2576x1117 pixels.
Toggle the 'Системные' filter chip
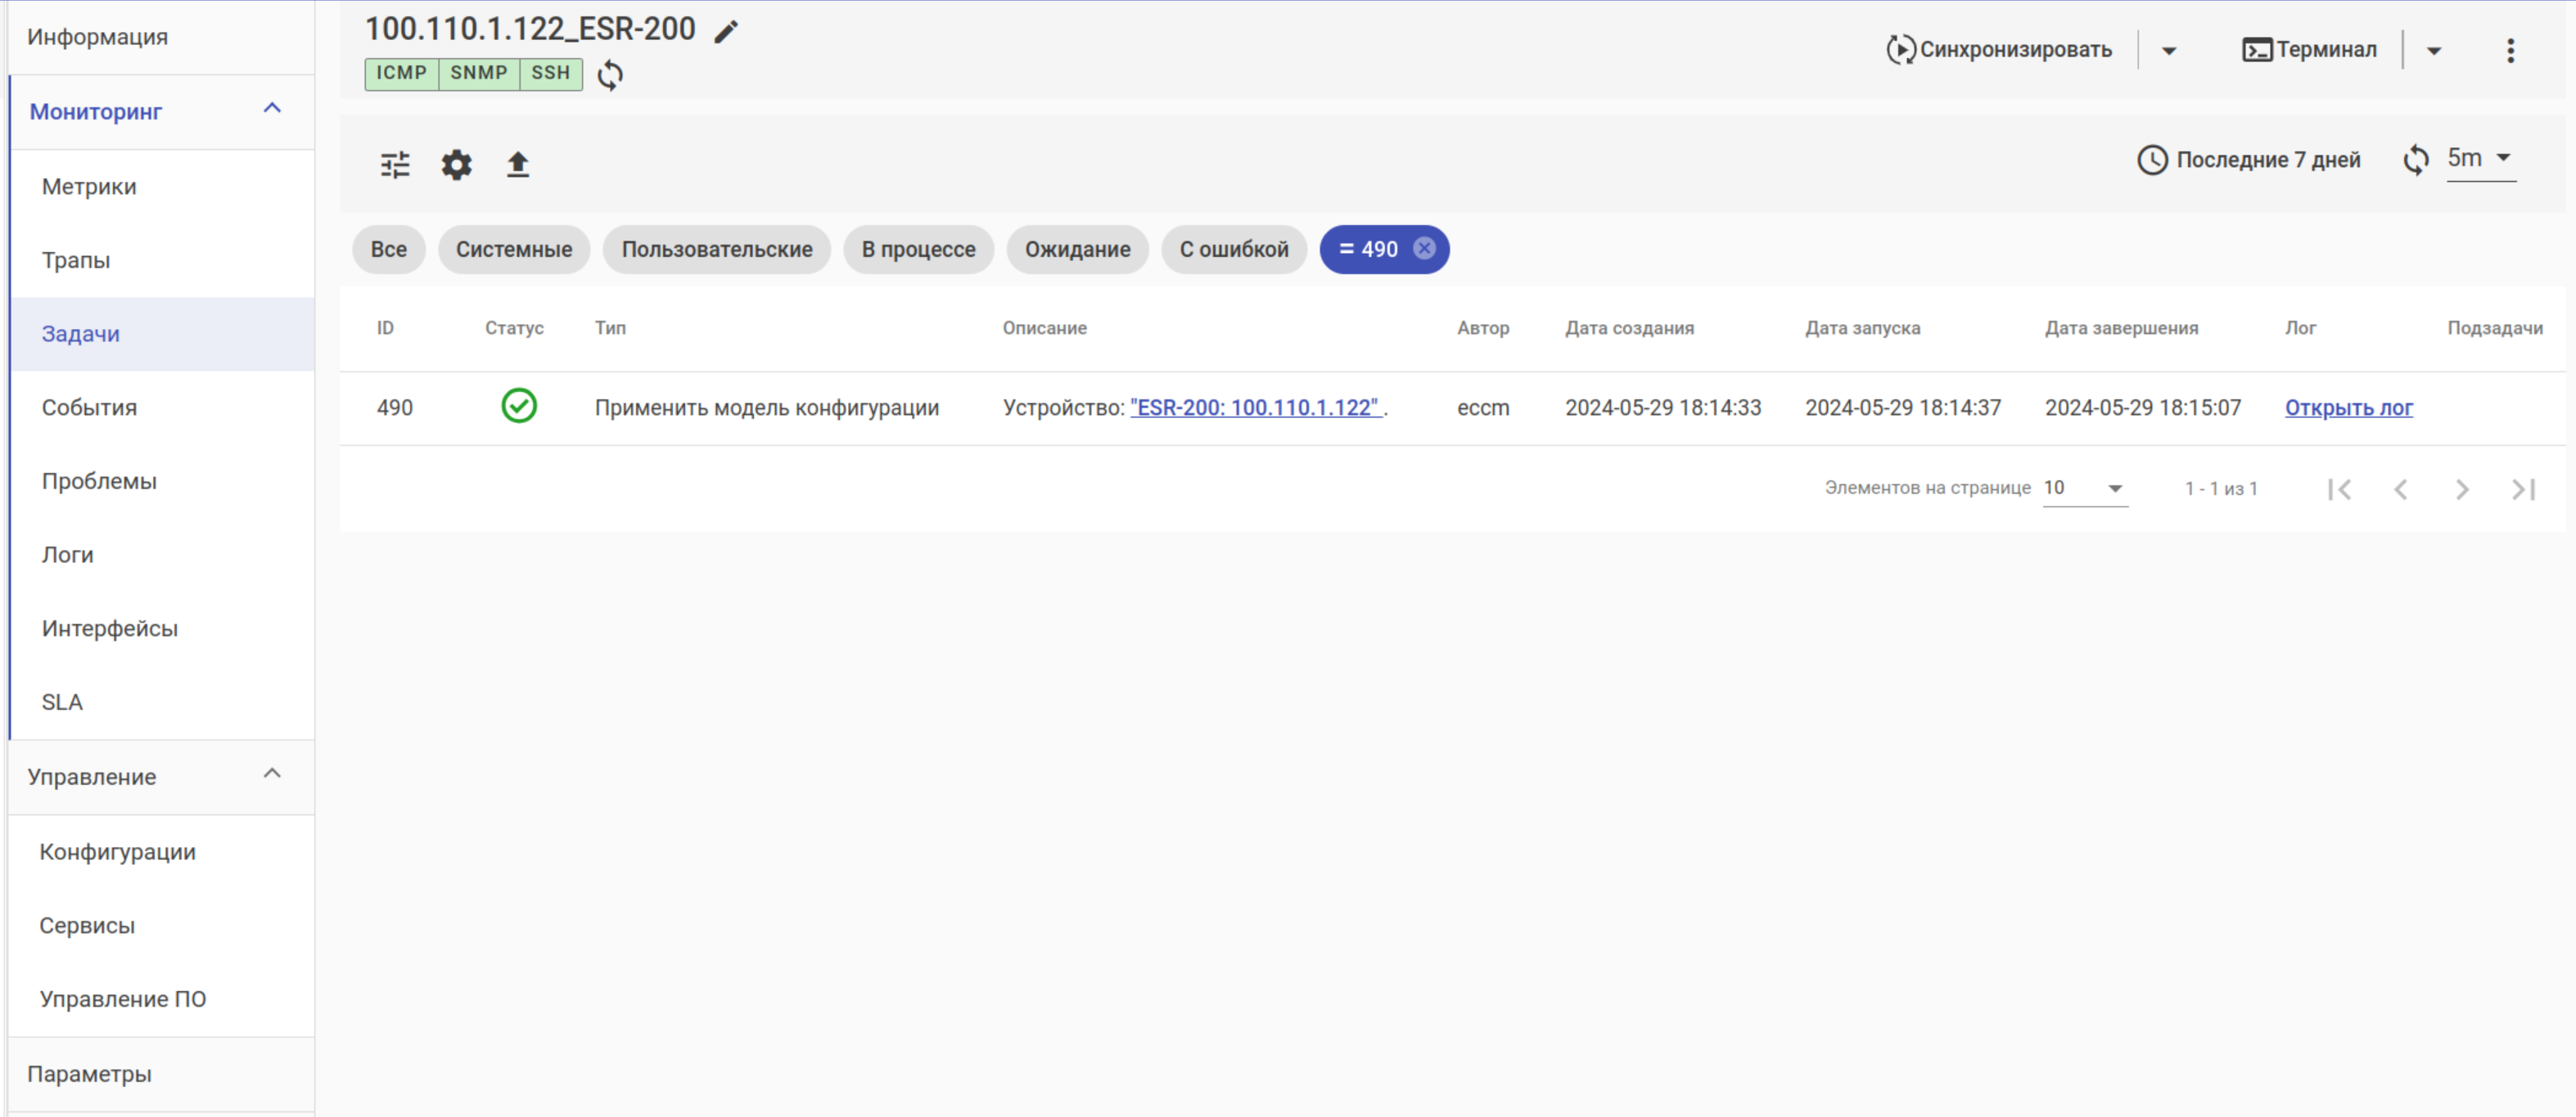click(x=514, y=249)
